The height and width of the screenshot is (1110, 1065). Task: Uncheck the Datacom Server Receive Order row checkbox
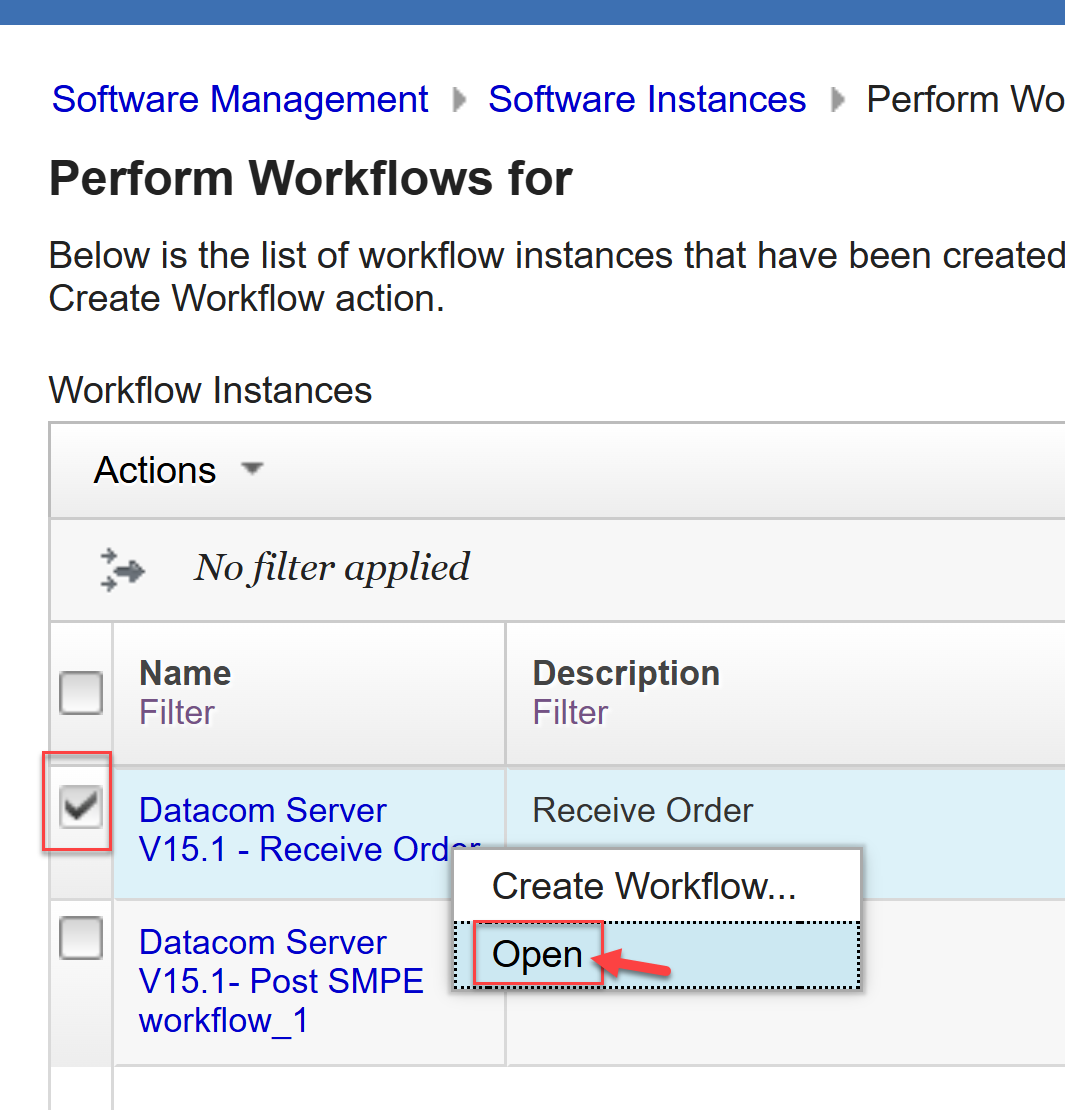pyautogui.click(x=81, y=806)
